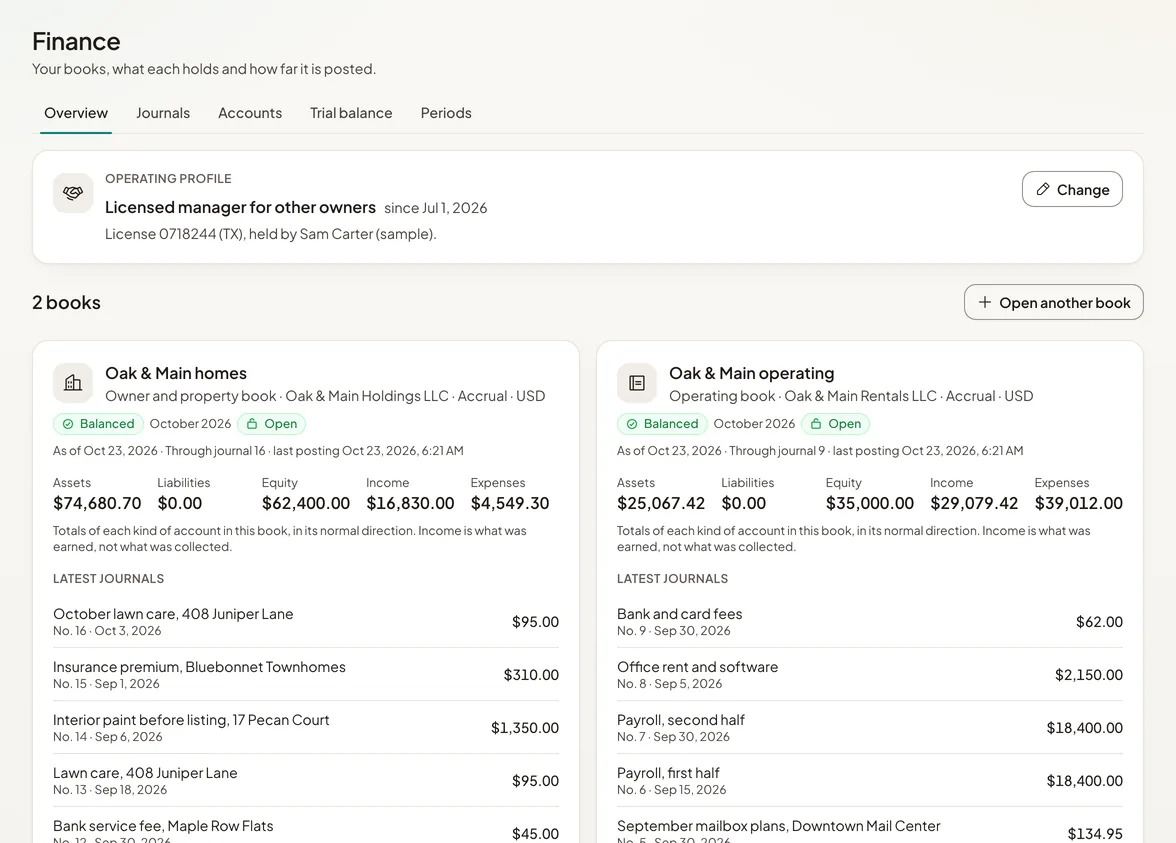Viewport: 1176px width, 843px height.
Task: Click the $25,067.42 Assets total
Action: point(661,503)
